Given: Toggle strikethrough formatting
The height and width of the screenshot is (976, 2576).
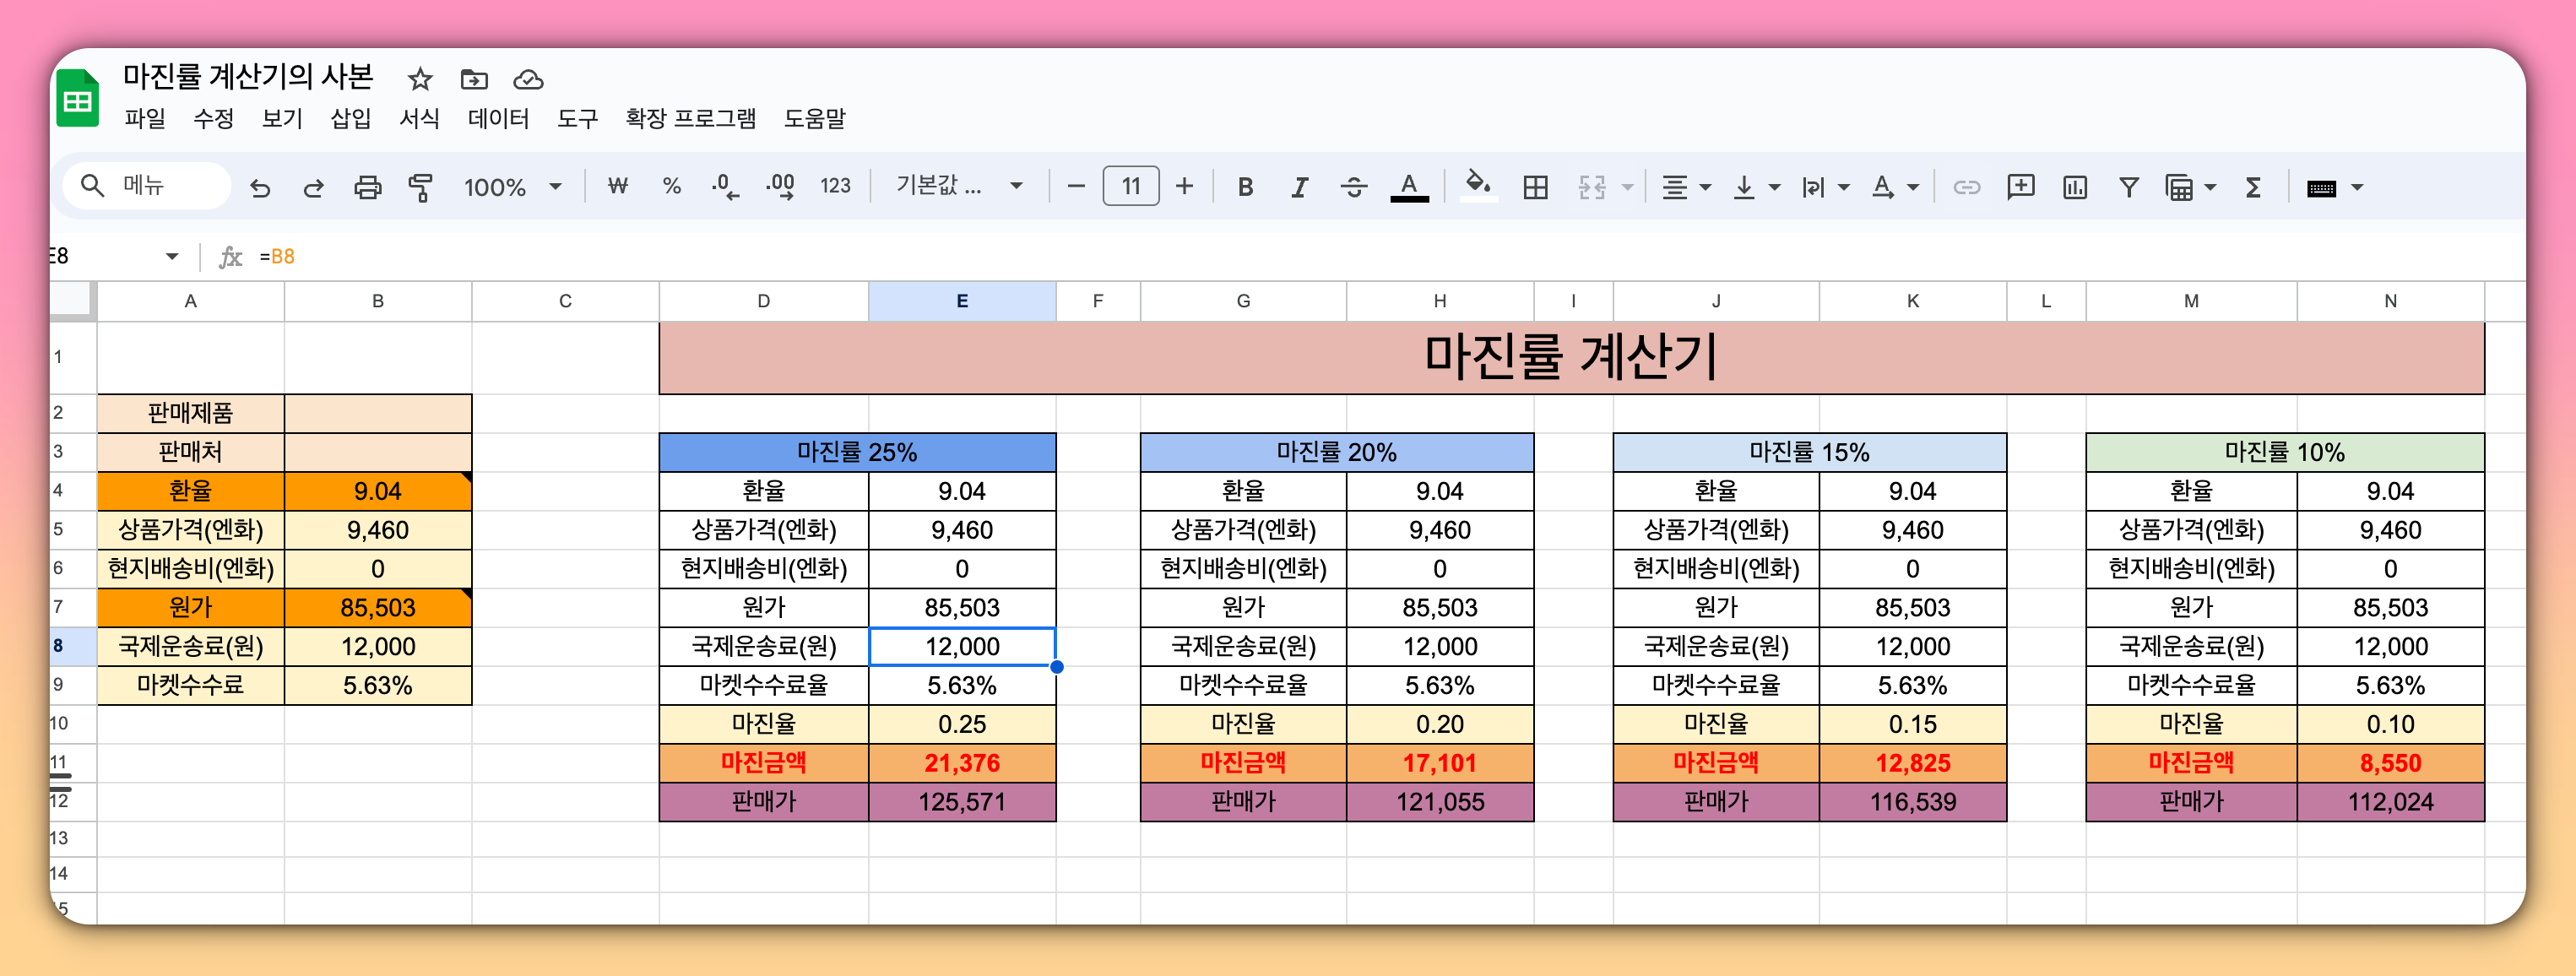Looking at the screenshot, I should pyautogui.click(x=1353, y=187).
